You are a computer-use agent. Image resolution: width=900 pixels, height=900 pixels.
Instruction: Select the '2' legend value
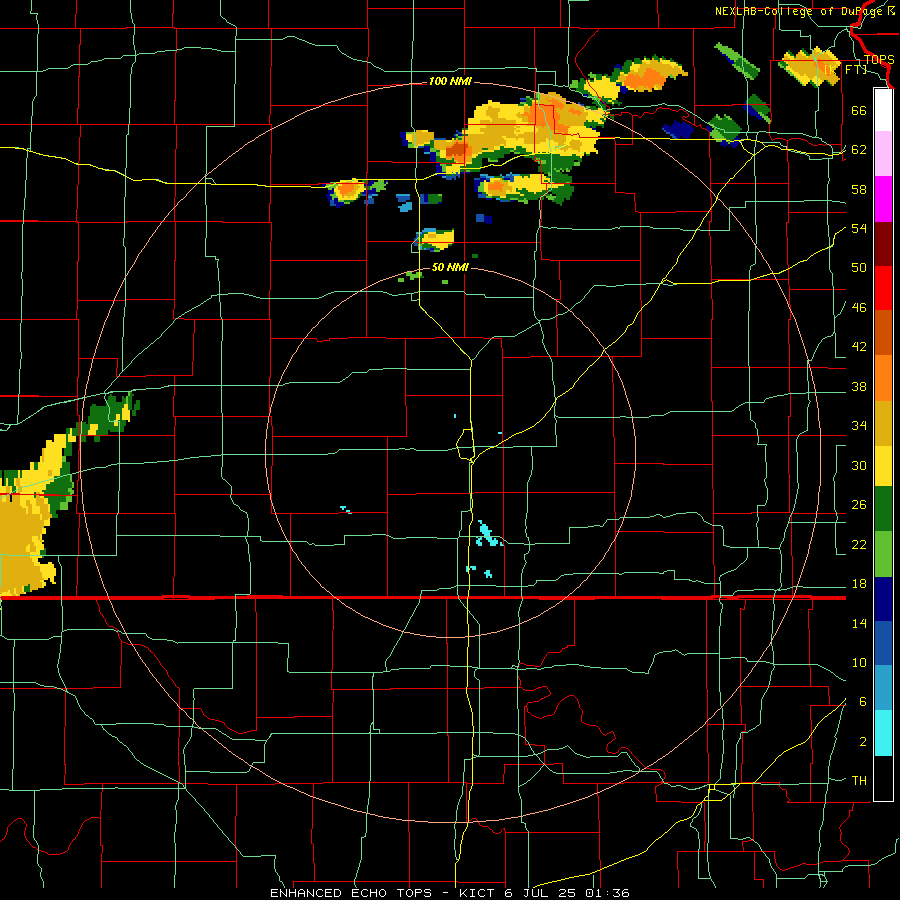(x=863, y=742)
